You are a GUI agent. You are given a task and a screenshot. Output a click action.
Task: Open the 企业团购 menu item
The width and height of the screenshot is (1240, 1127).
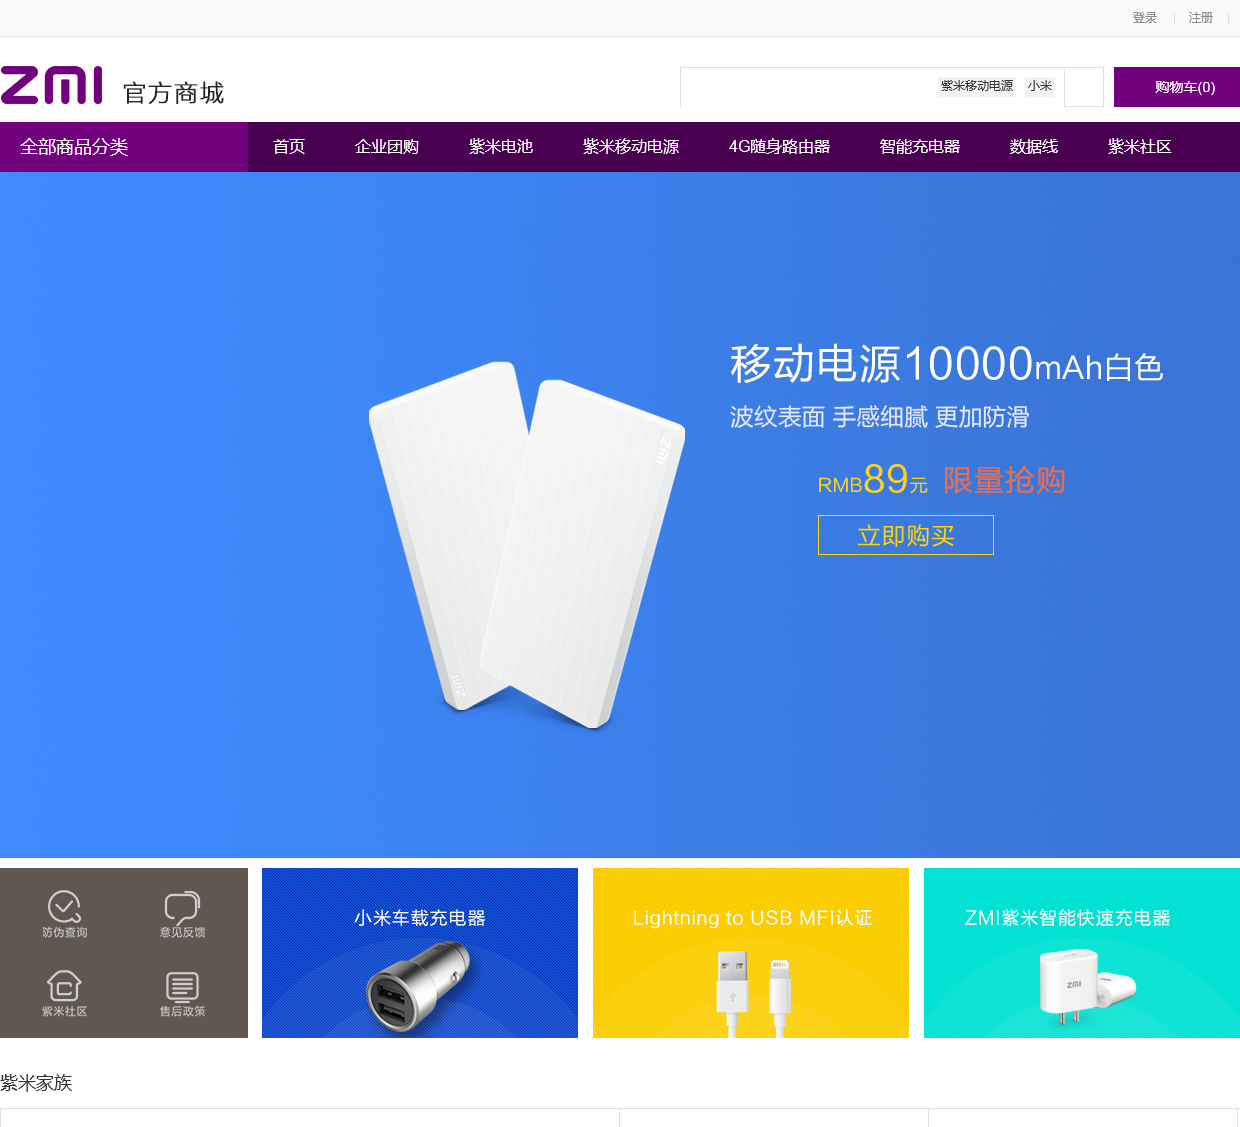[387, 147]
